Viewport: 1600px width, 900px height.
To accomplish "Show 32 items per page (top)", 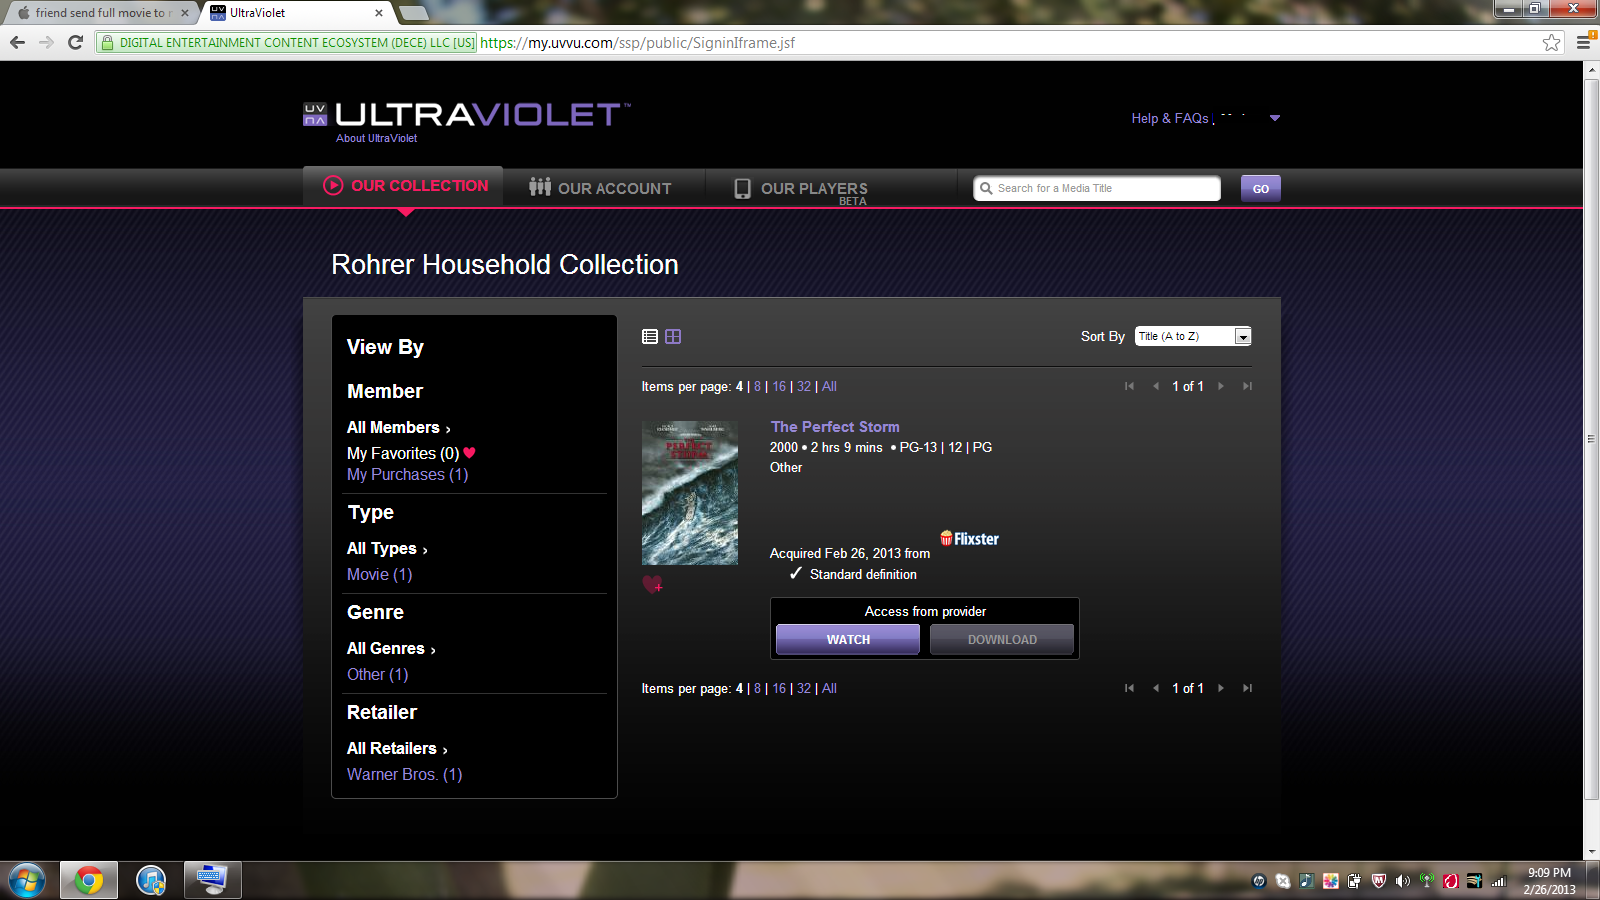I will [x=804, y=387].
